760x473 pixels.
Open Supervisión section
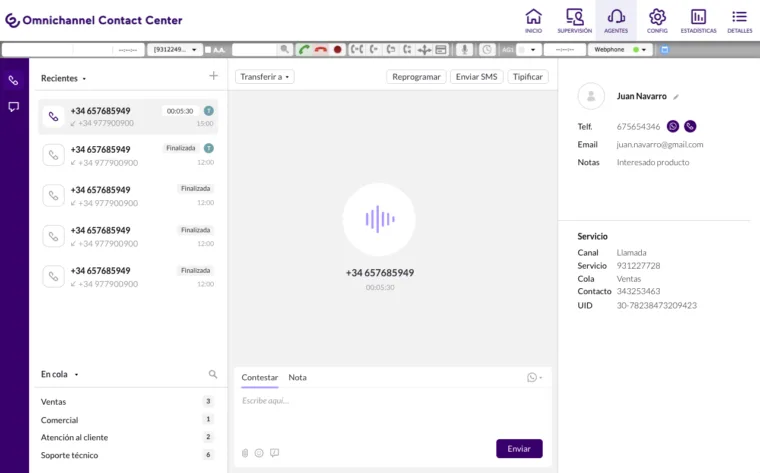tap(574, 20)
